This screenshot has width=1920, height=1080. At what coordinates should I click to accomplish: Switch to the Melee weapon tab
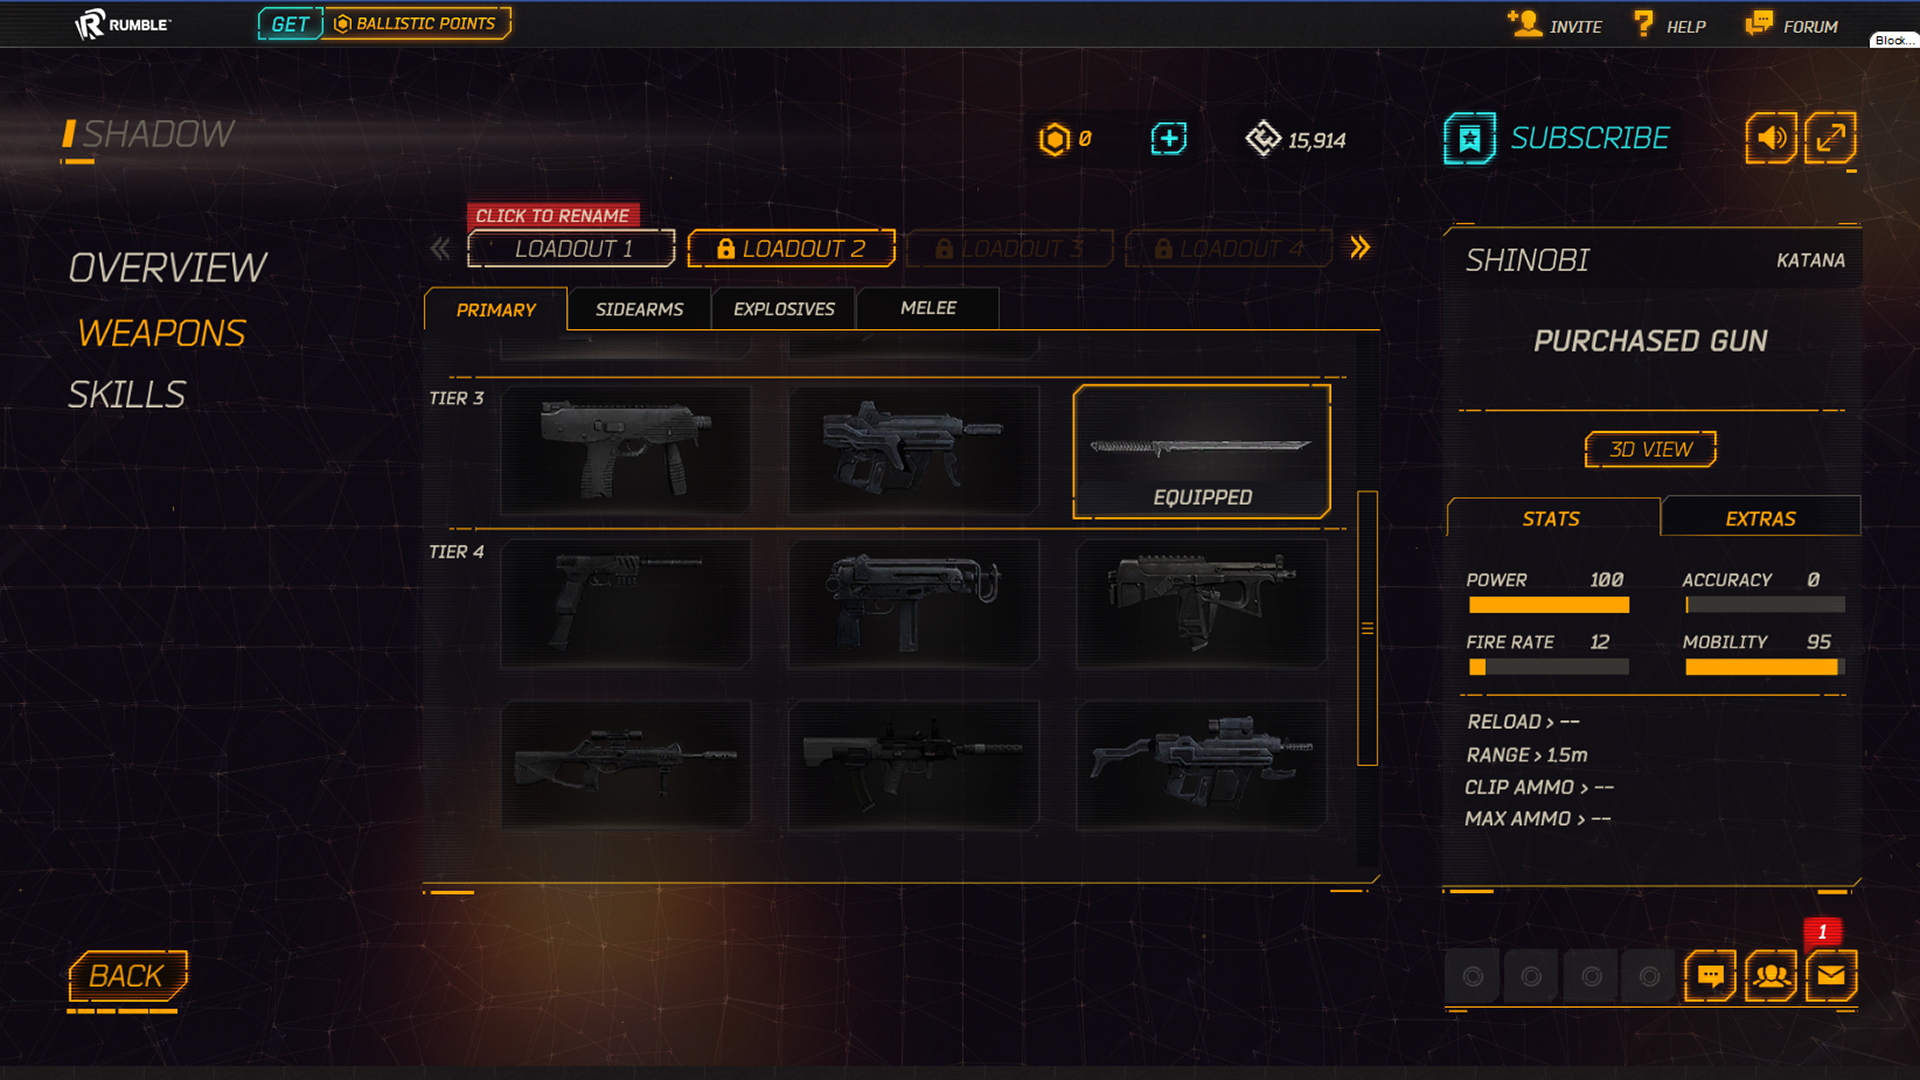928,308
